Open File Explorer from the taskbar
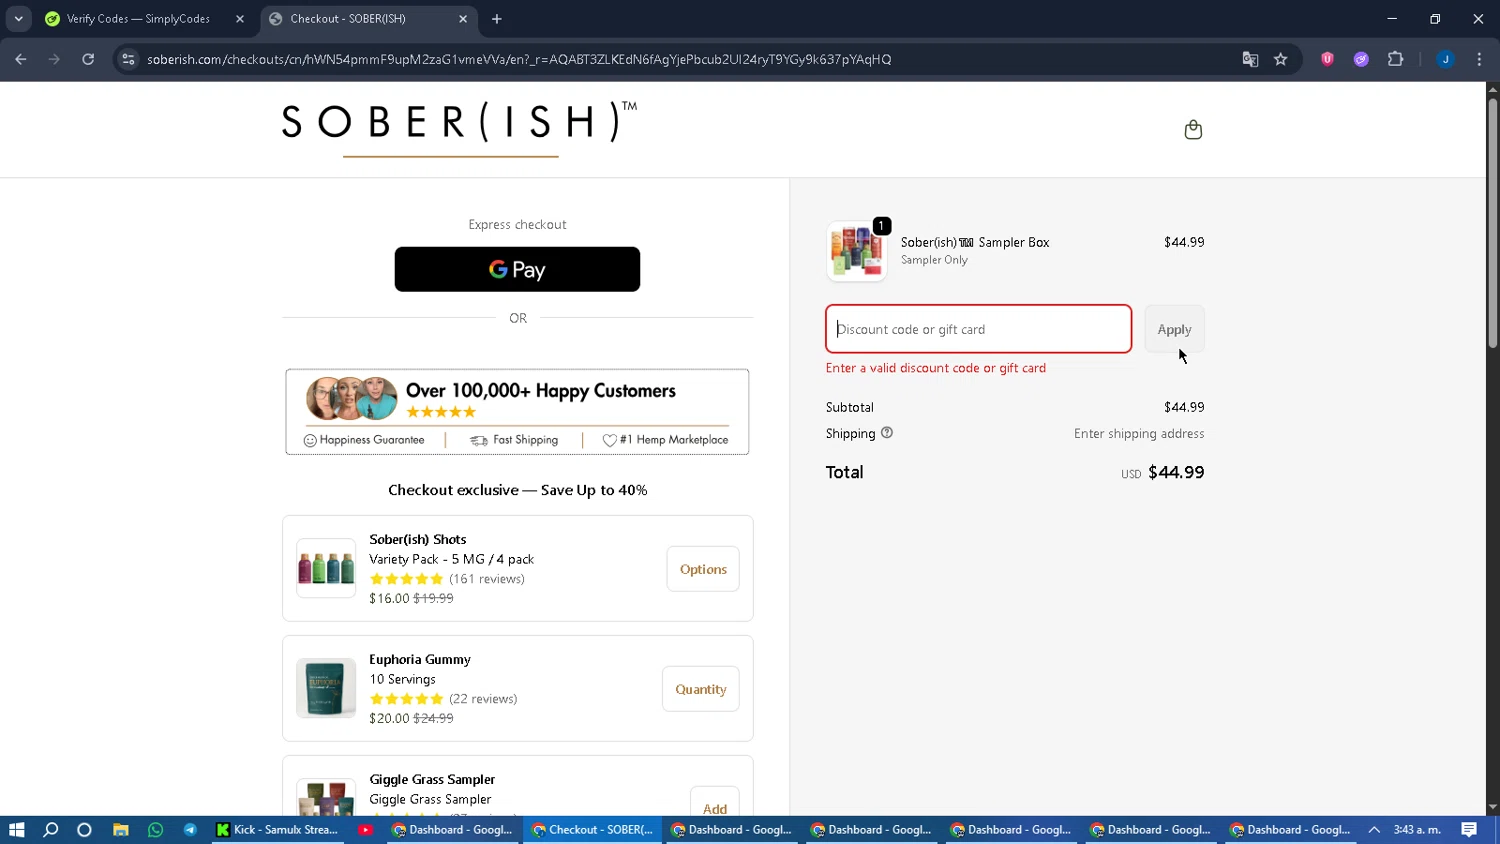The height and width of the screenshot is (844, 1500). tap(120, 830)
